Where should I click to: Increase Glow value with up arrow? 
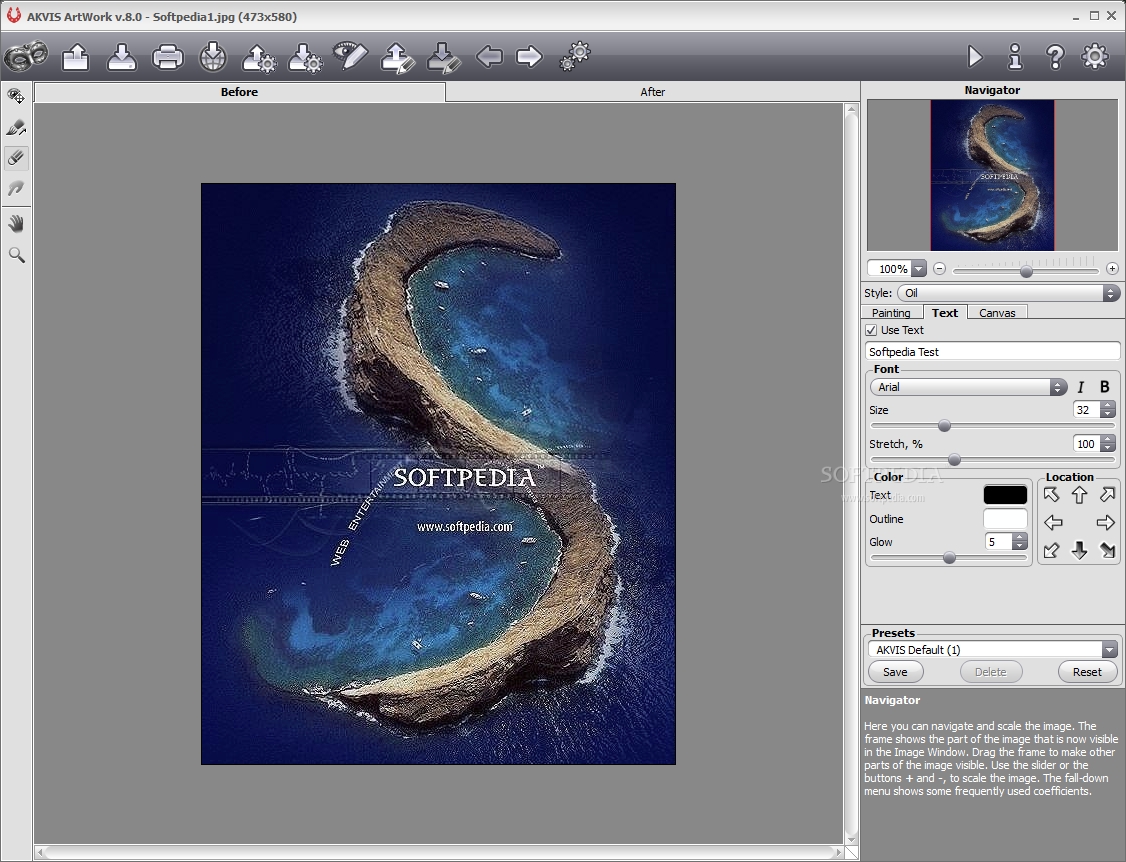[1020, 537]
